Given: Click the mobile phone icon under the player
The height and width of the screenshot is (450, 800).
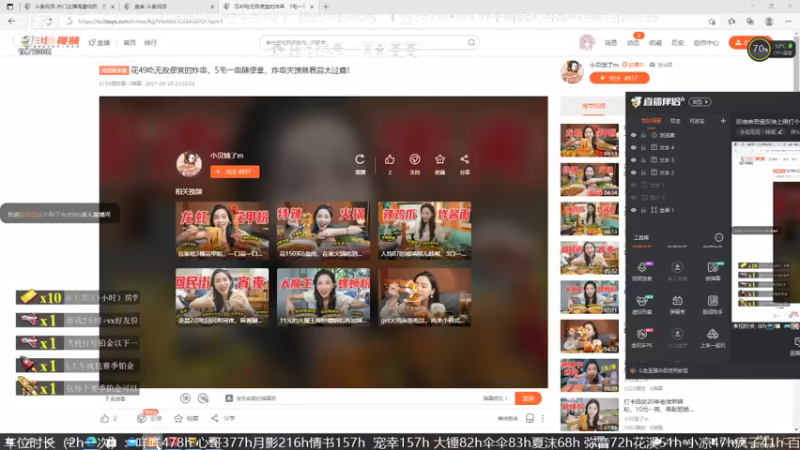Looking at the screenshot, I should 530,418.
